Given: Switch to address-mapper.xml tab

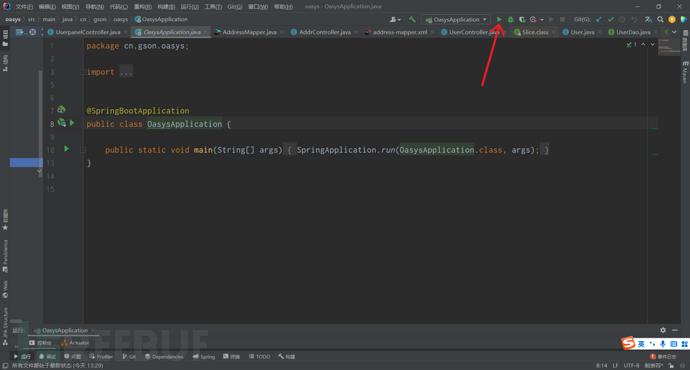Looking at the screenshot, I should pos(400,32).
